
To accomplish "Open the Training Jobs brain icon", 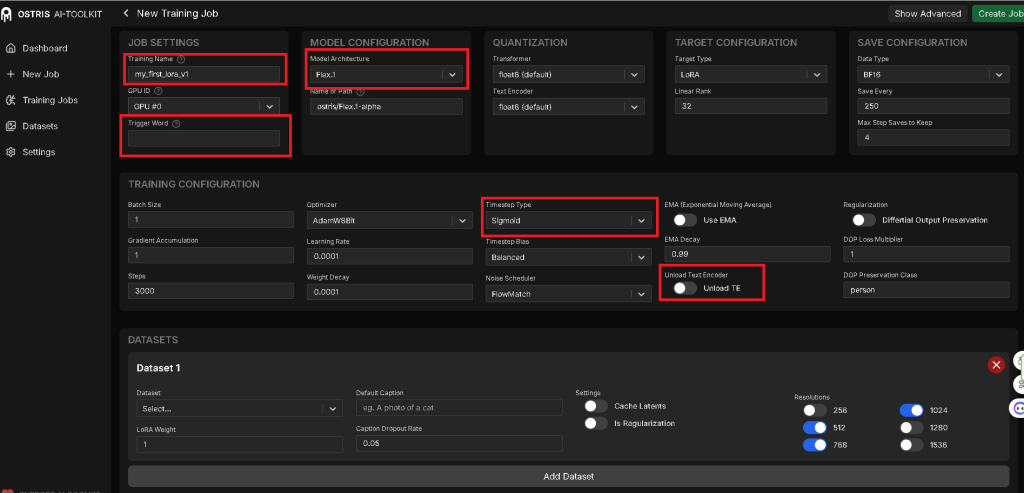I will pos(10,100).
